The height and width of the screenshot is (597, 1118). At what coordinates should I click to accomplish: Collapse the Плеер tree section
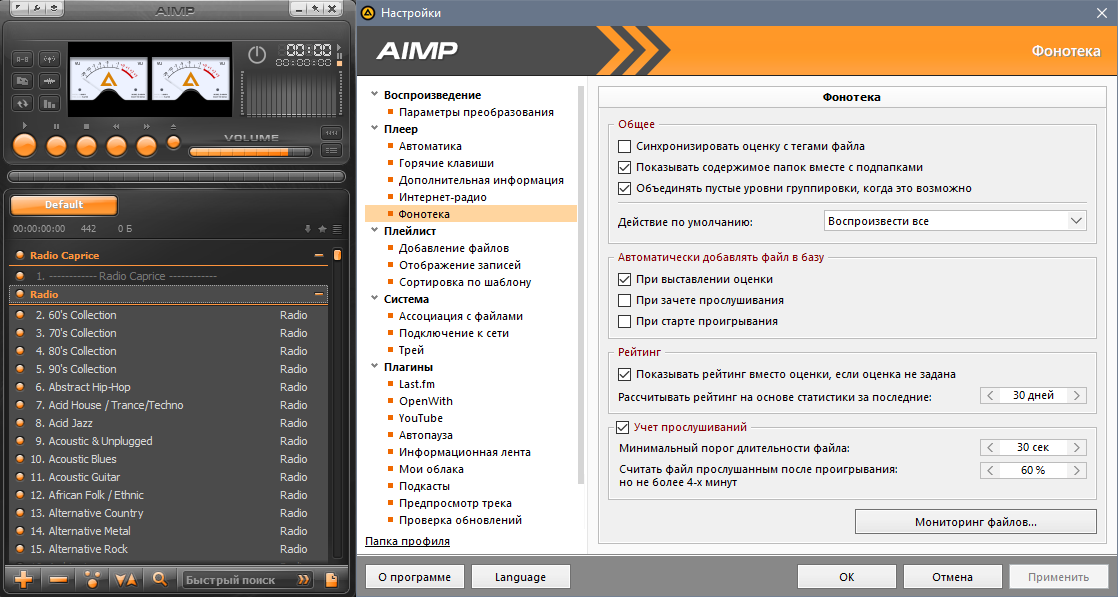374,128
